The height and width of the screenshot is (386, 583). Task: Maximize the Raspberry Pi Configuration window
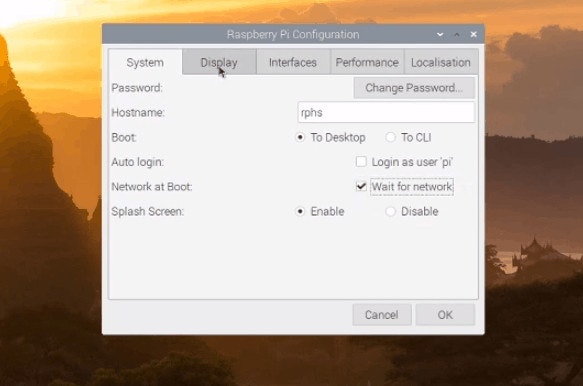point(457,34)
